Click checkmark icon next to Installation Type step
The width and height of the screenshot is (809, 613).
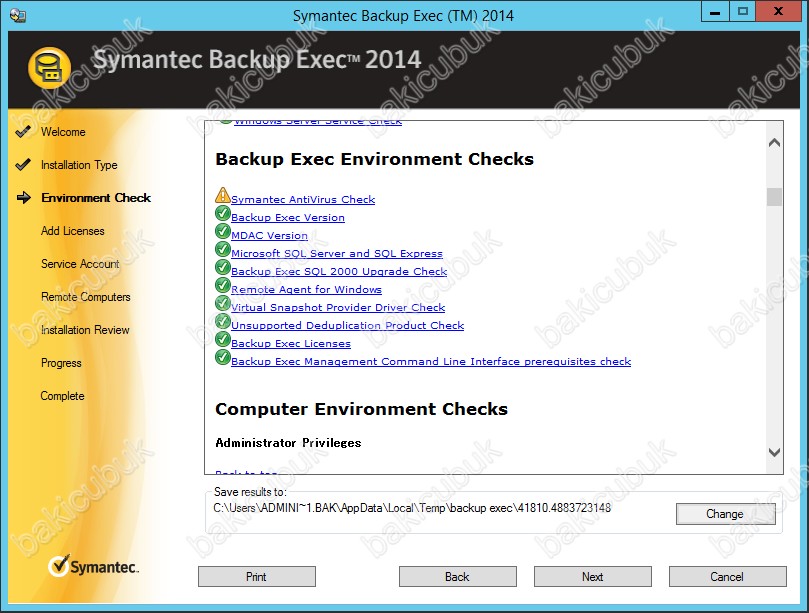(x=23, y=165)
